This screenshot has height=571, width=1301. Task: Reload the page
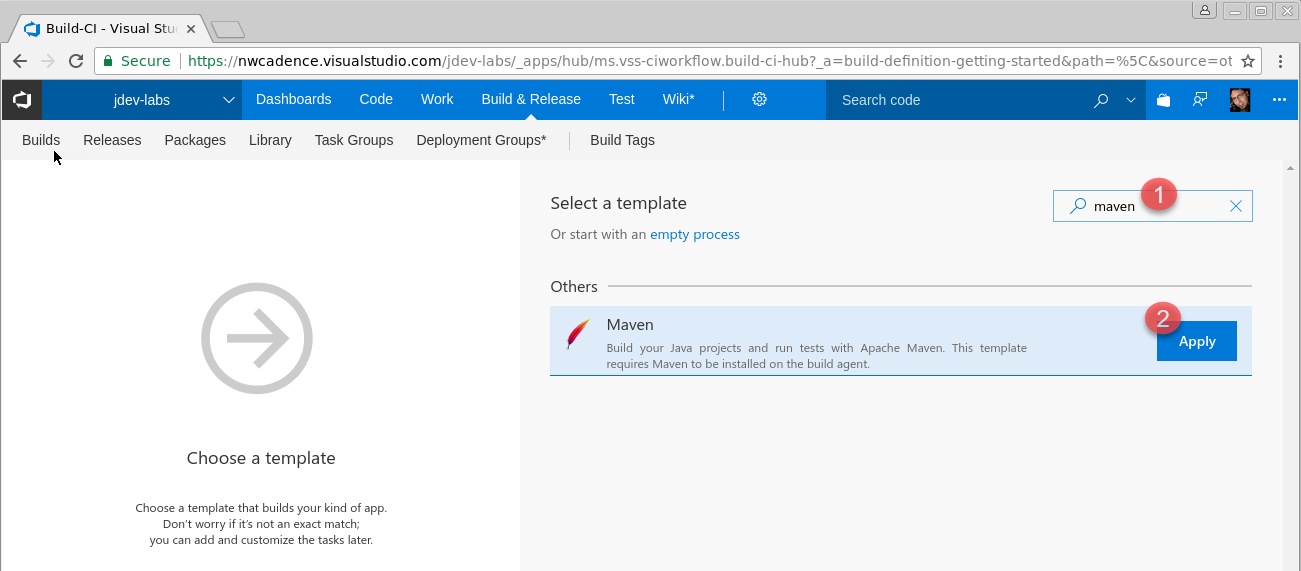tap(75, 61)
